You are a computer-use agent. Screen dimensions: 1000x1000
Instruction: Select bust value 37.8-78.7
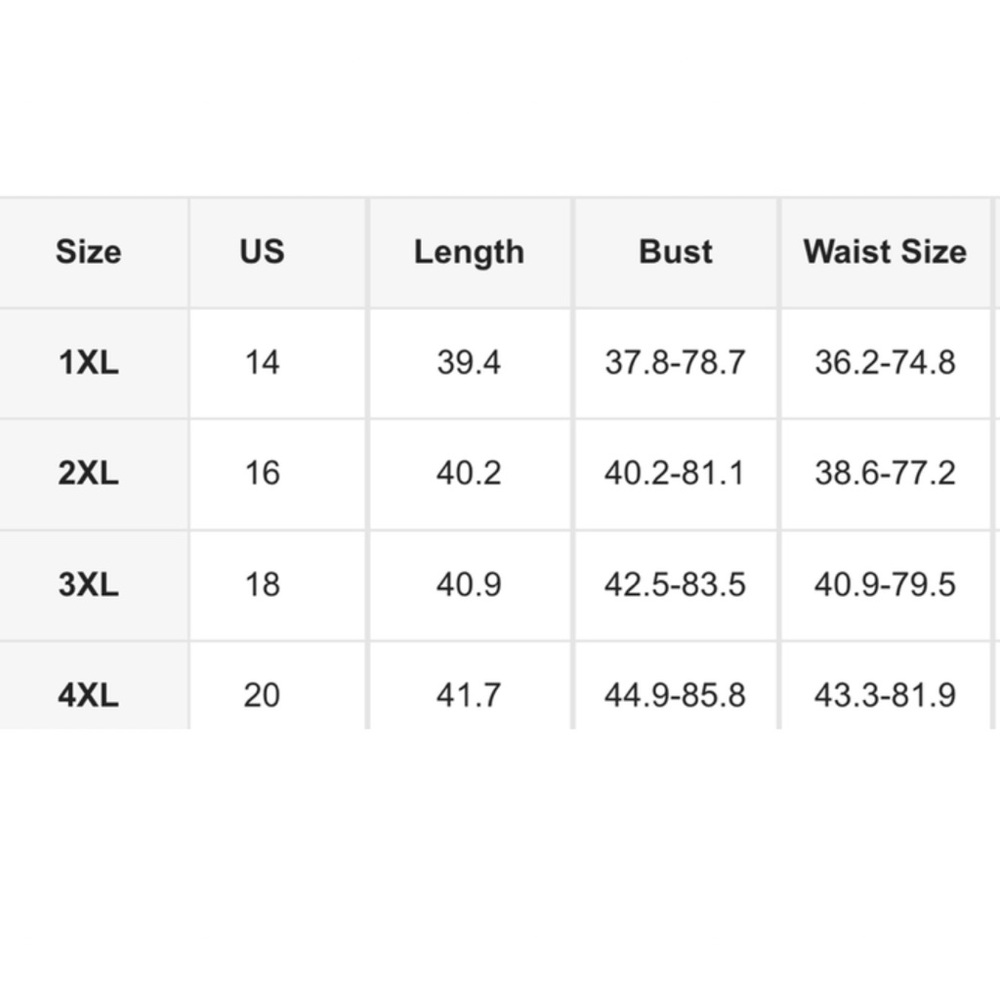click(675, 363)
